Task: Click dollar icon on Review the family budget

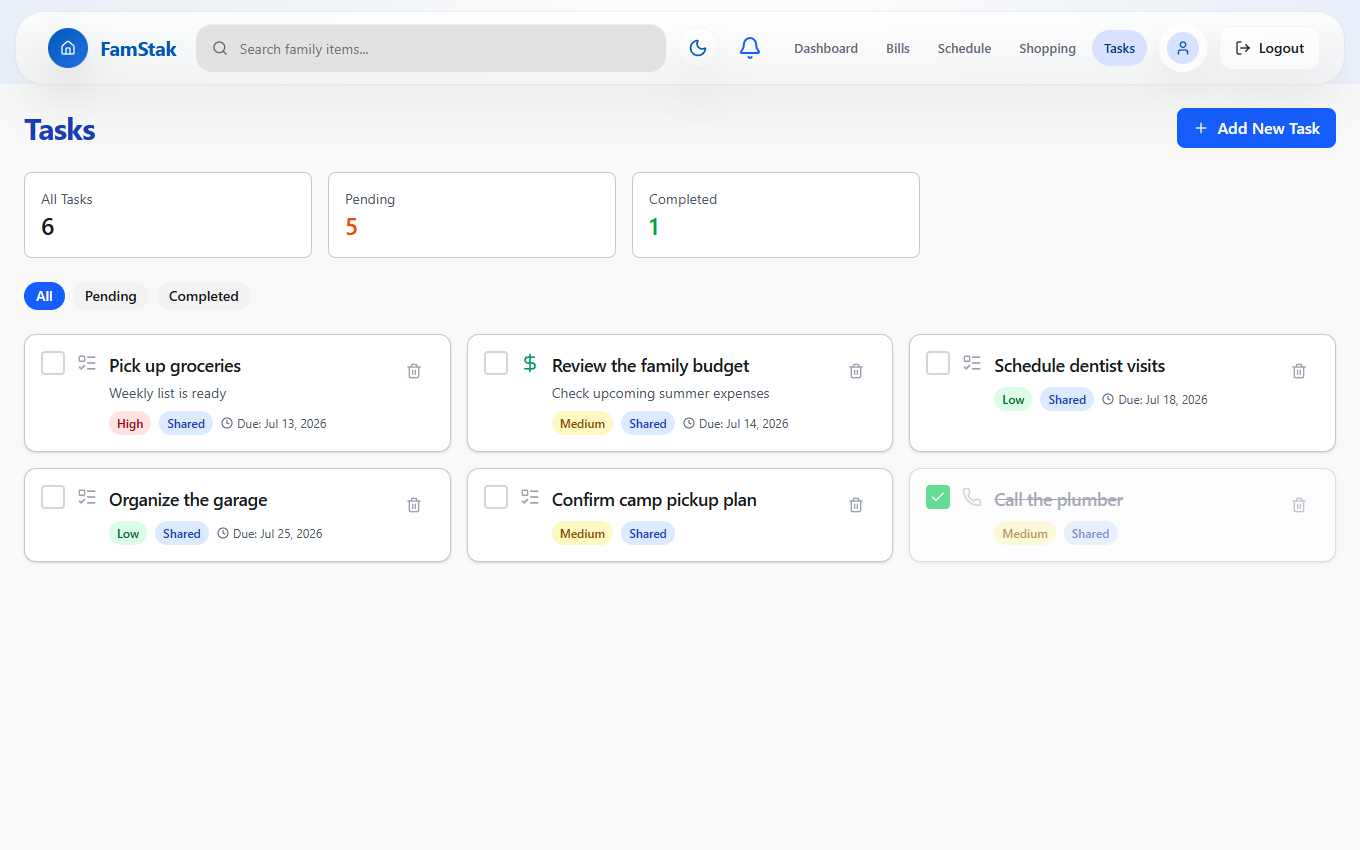Action: (x=530, y=363)
